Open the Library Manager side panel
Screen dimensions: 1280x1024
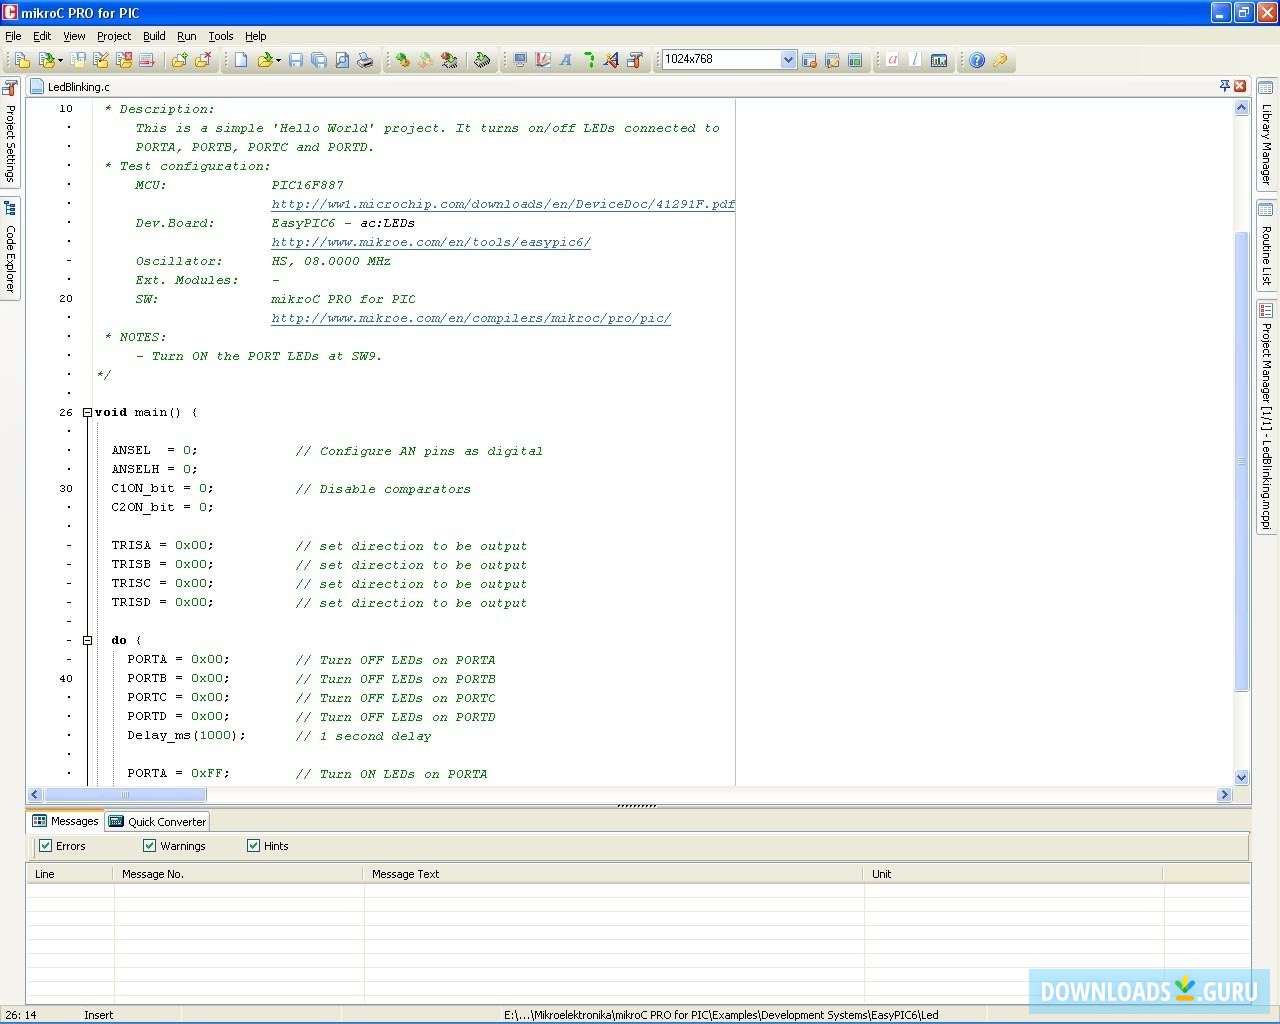[1266, 135]
